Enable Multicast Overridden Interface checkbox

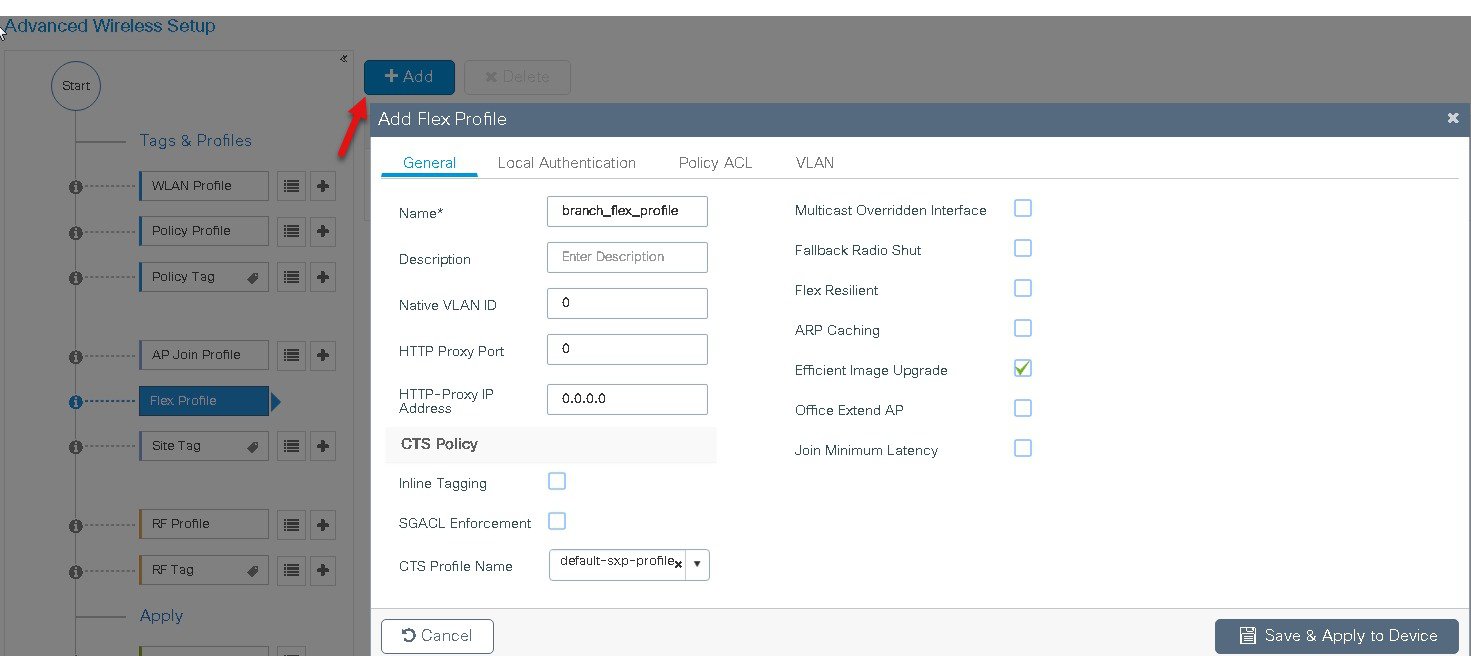tap(1022, 208)
